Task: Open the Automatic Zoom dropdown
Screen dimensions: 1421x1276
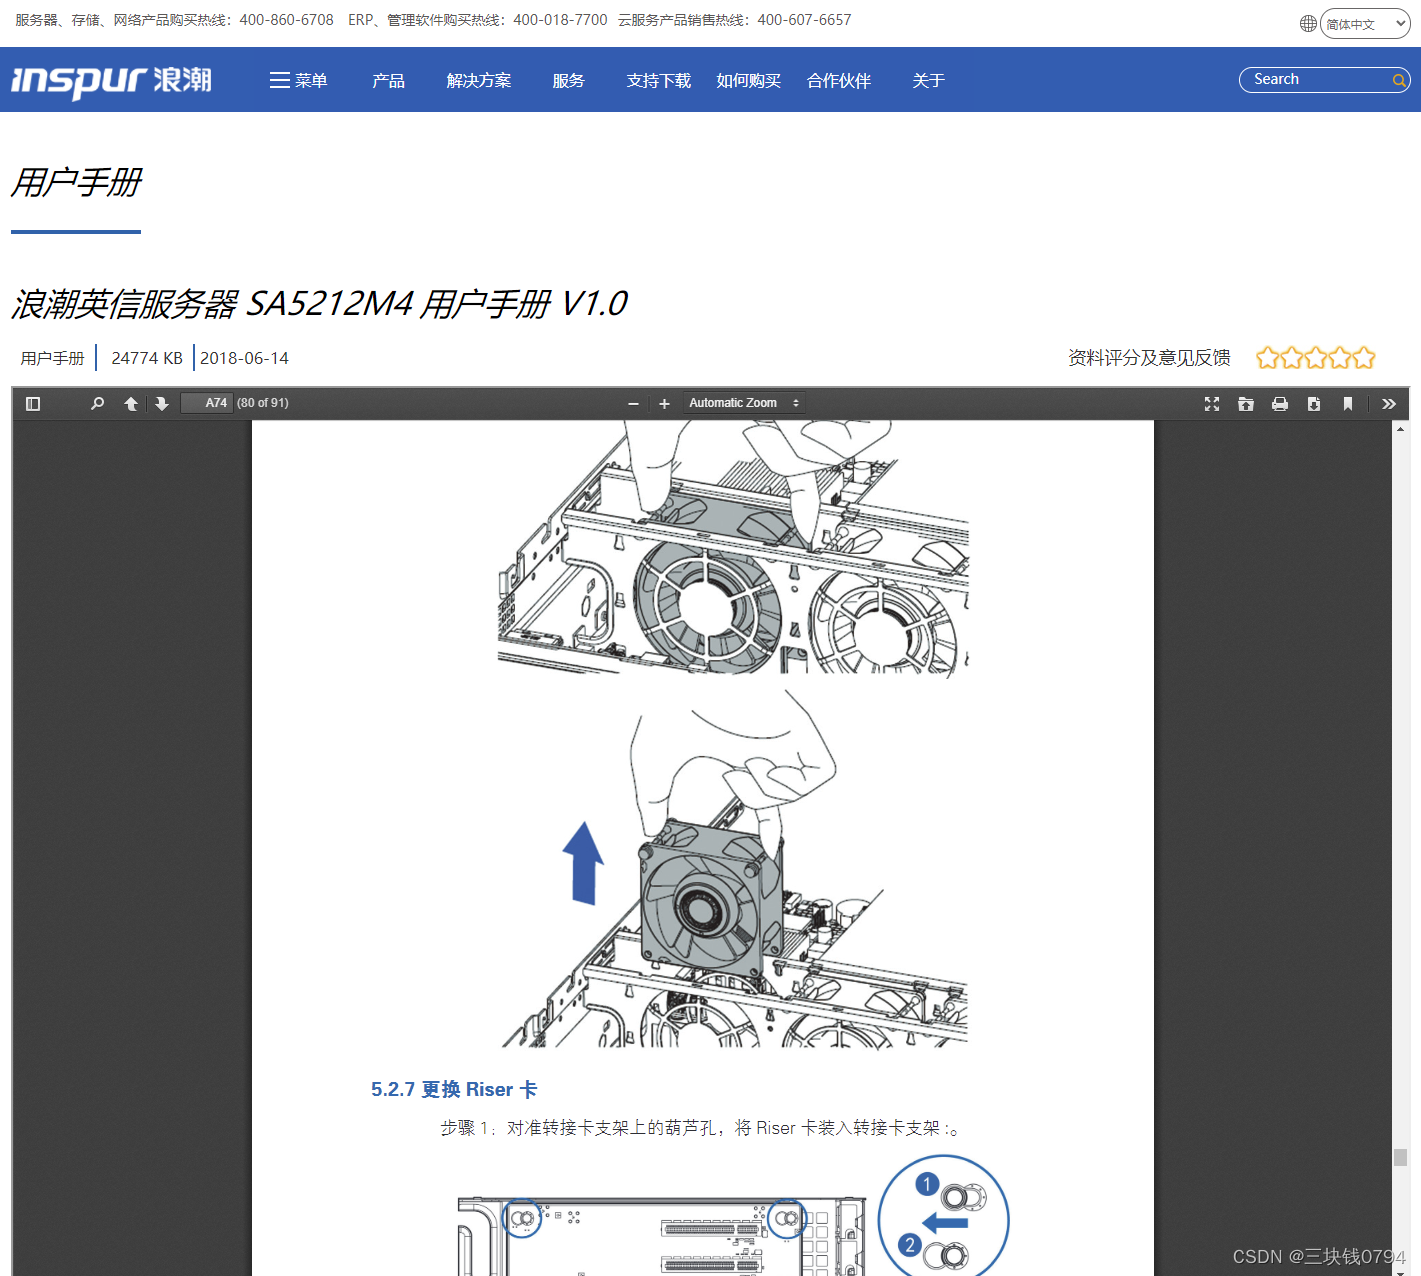Action: coord(744,403)
